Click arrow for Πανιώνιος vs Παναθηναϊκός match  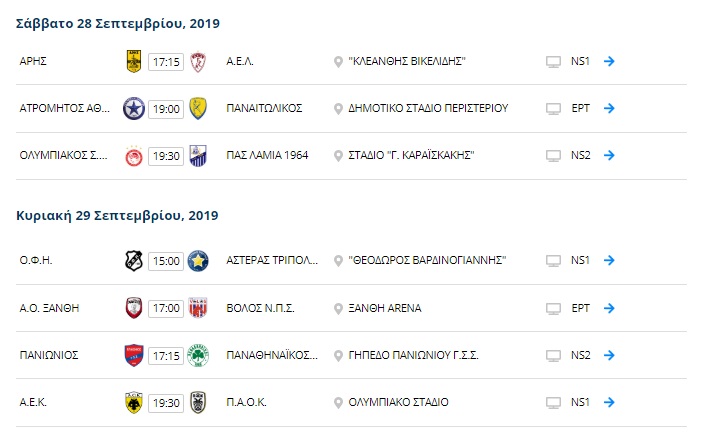click(609, 355)
